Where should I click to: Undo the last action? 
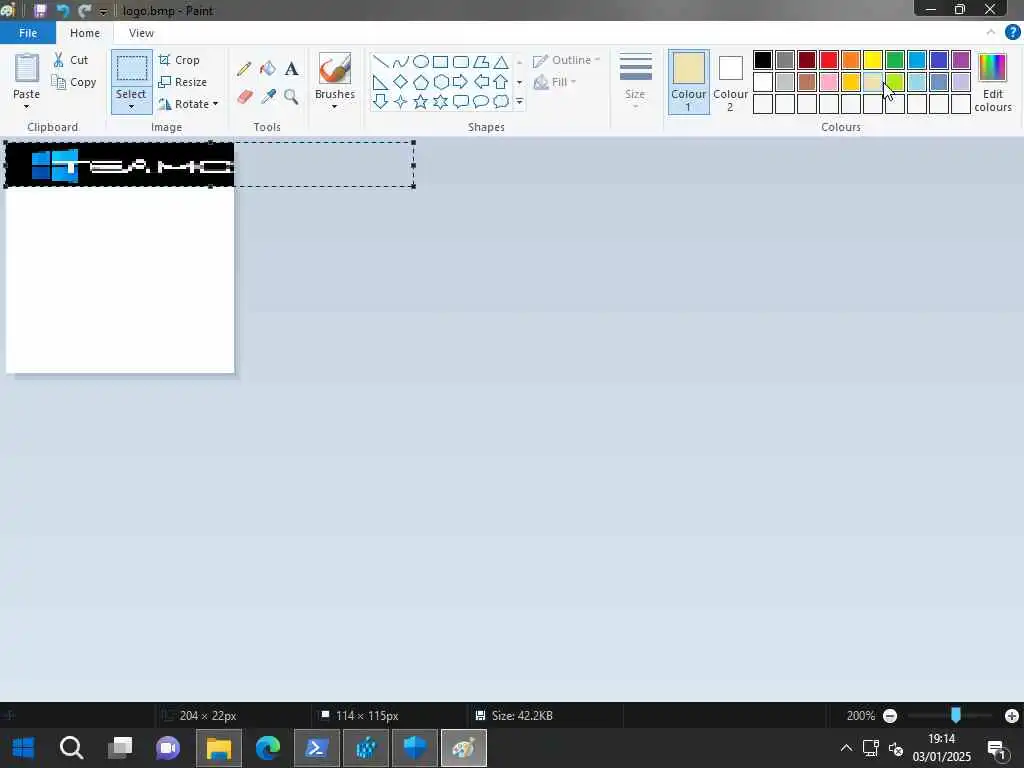click(x=63, y=10)
